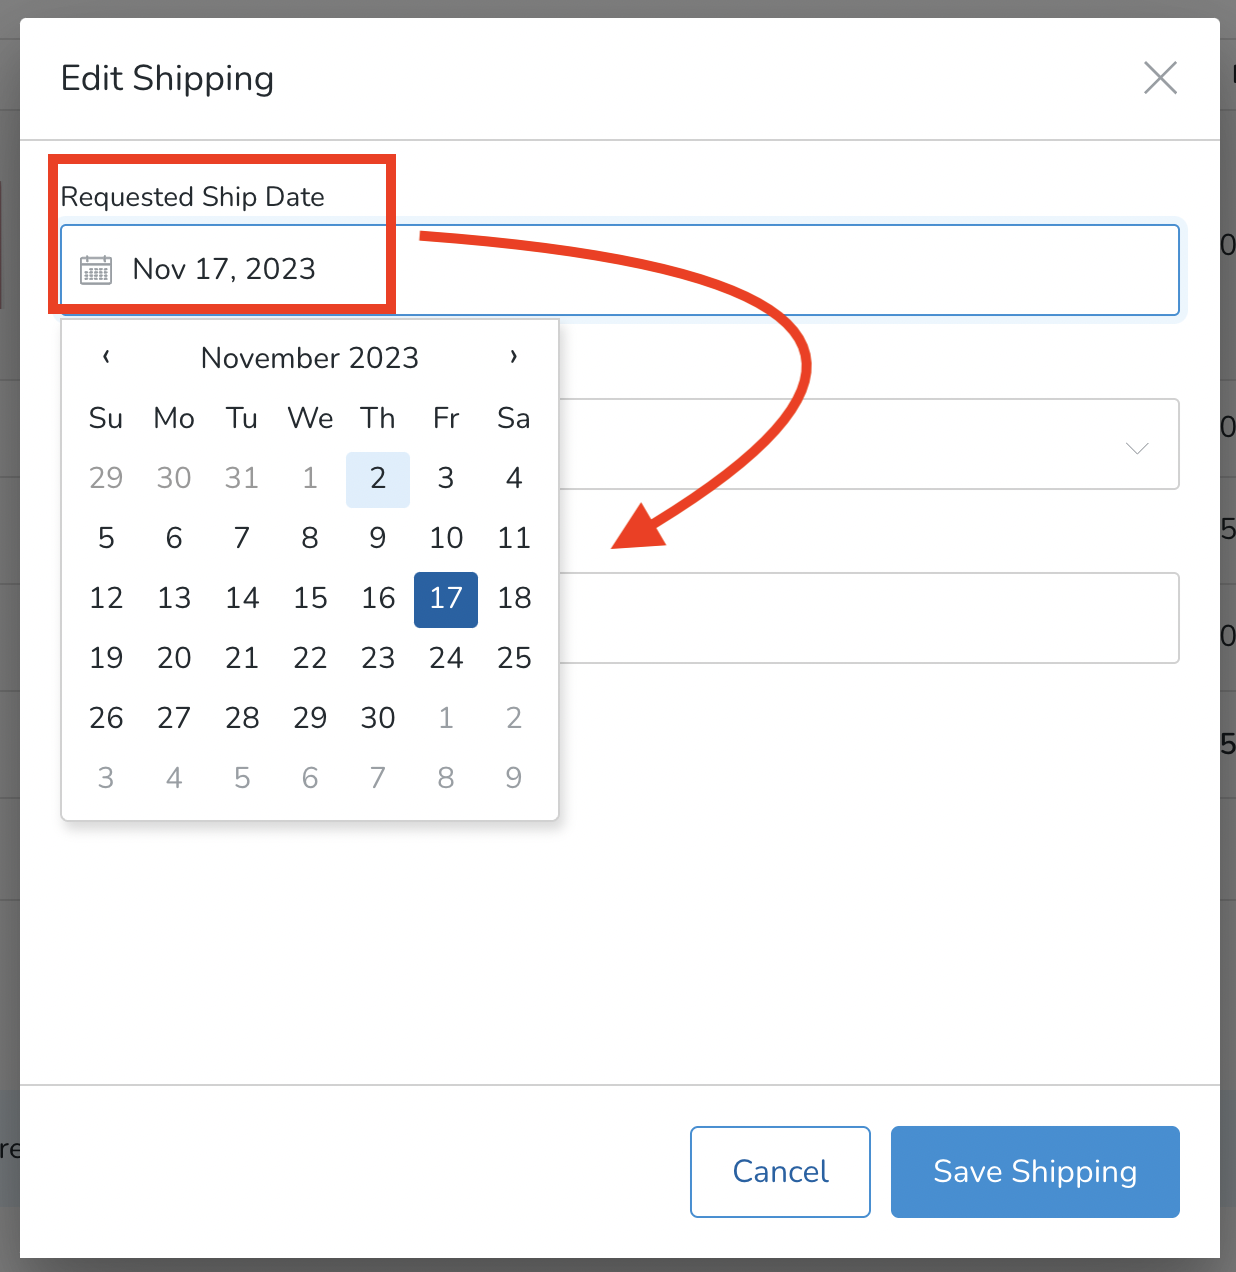Go to the previous month with the left chevron
This screenshot has height=1272, width=1236.
coord(107,357)
